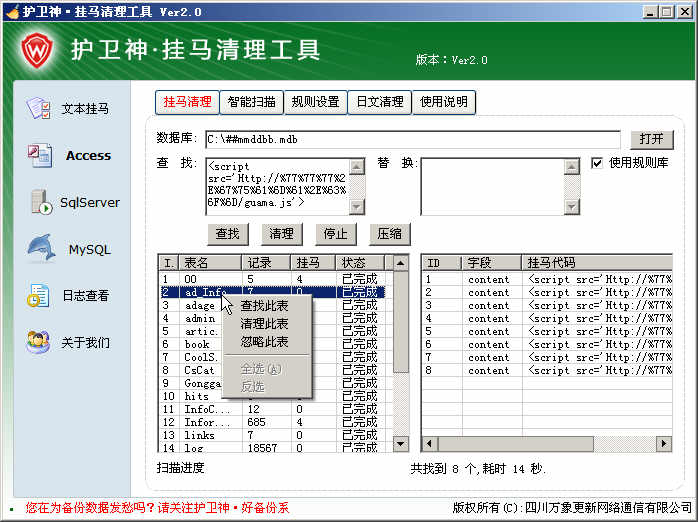Select result row ID 4
The image size is (698, 522).
click(x=547, y=318)
